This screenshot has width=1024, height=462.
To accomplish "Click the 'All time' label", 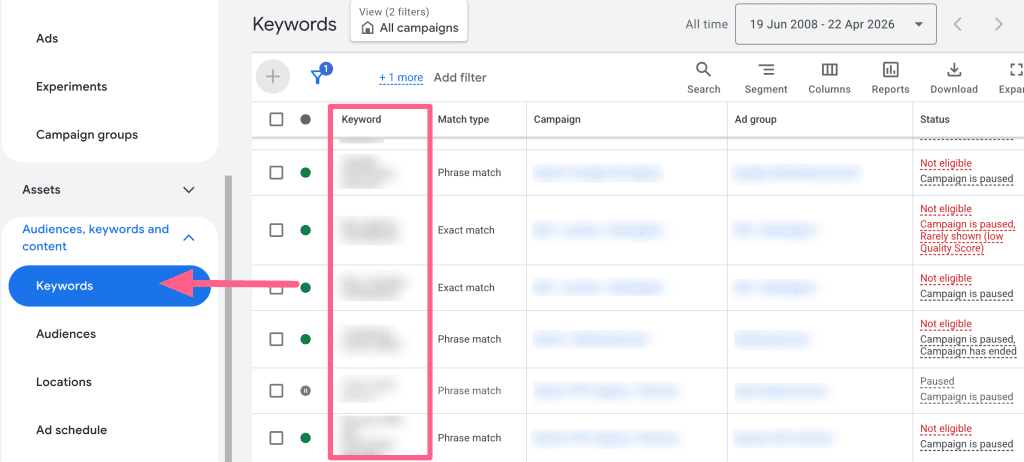I will (706, 25).
